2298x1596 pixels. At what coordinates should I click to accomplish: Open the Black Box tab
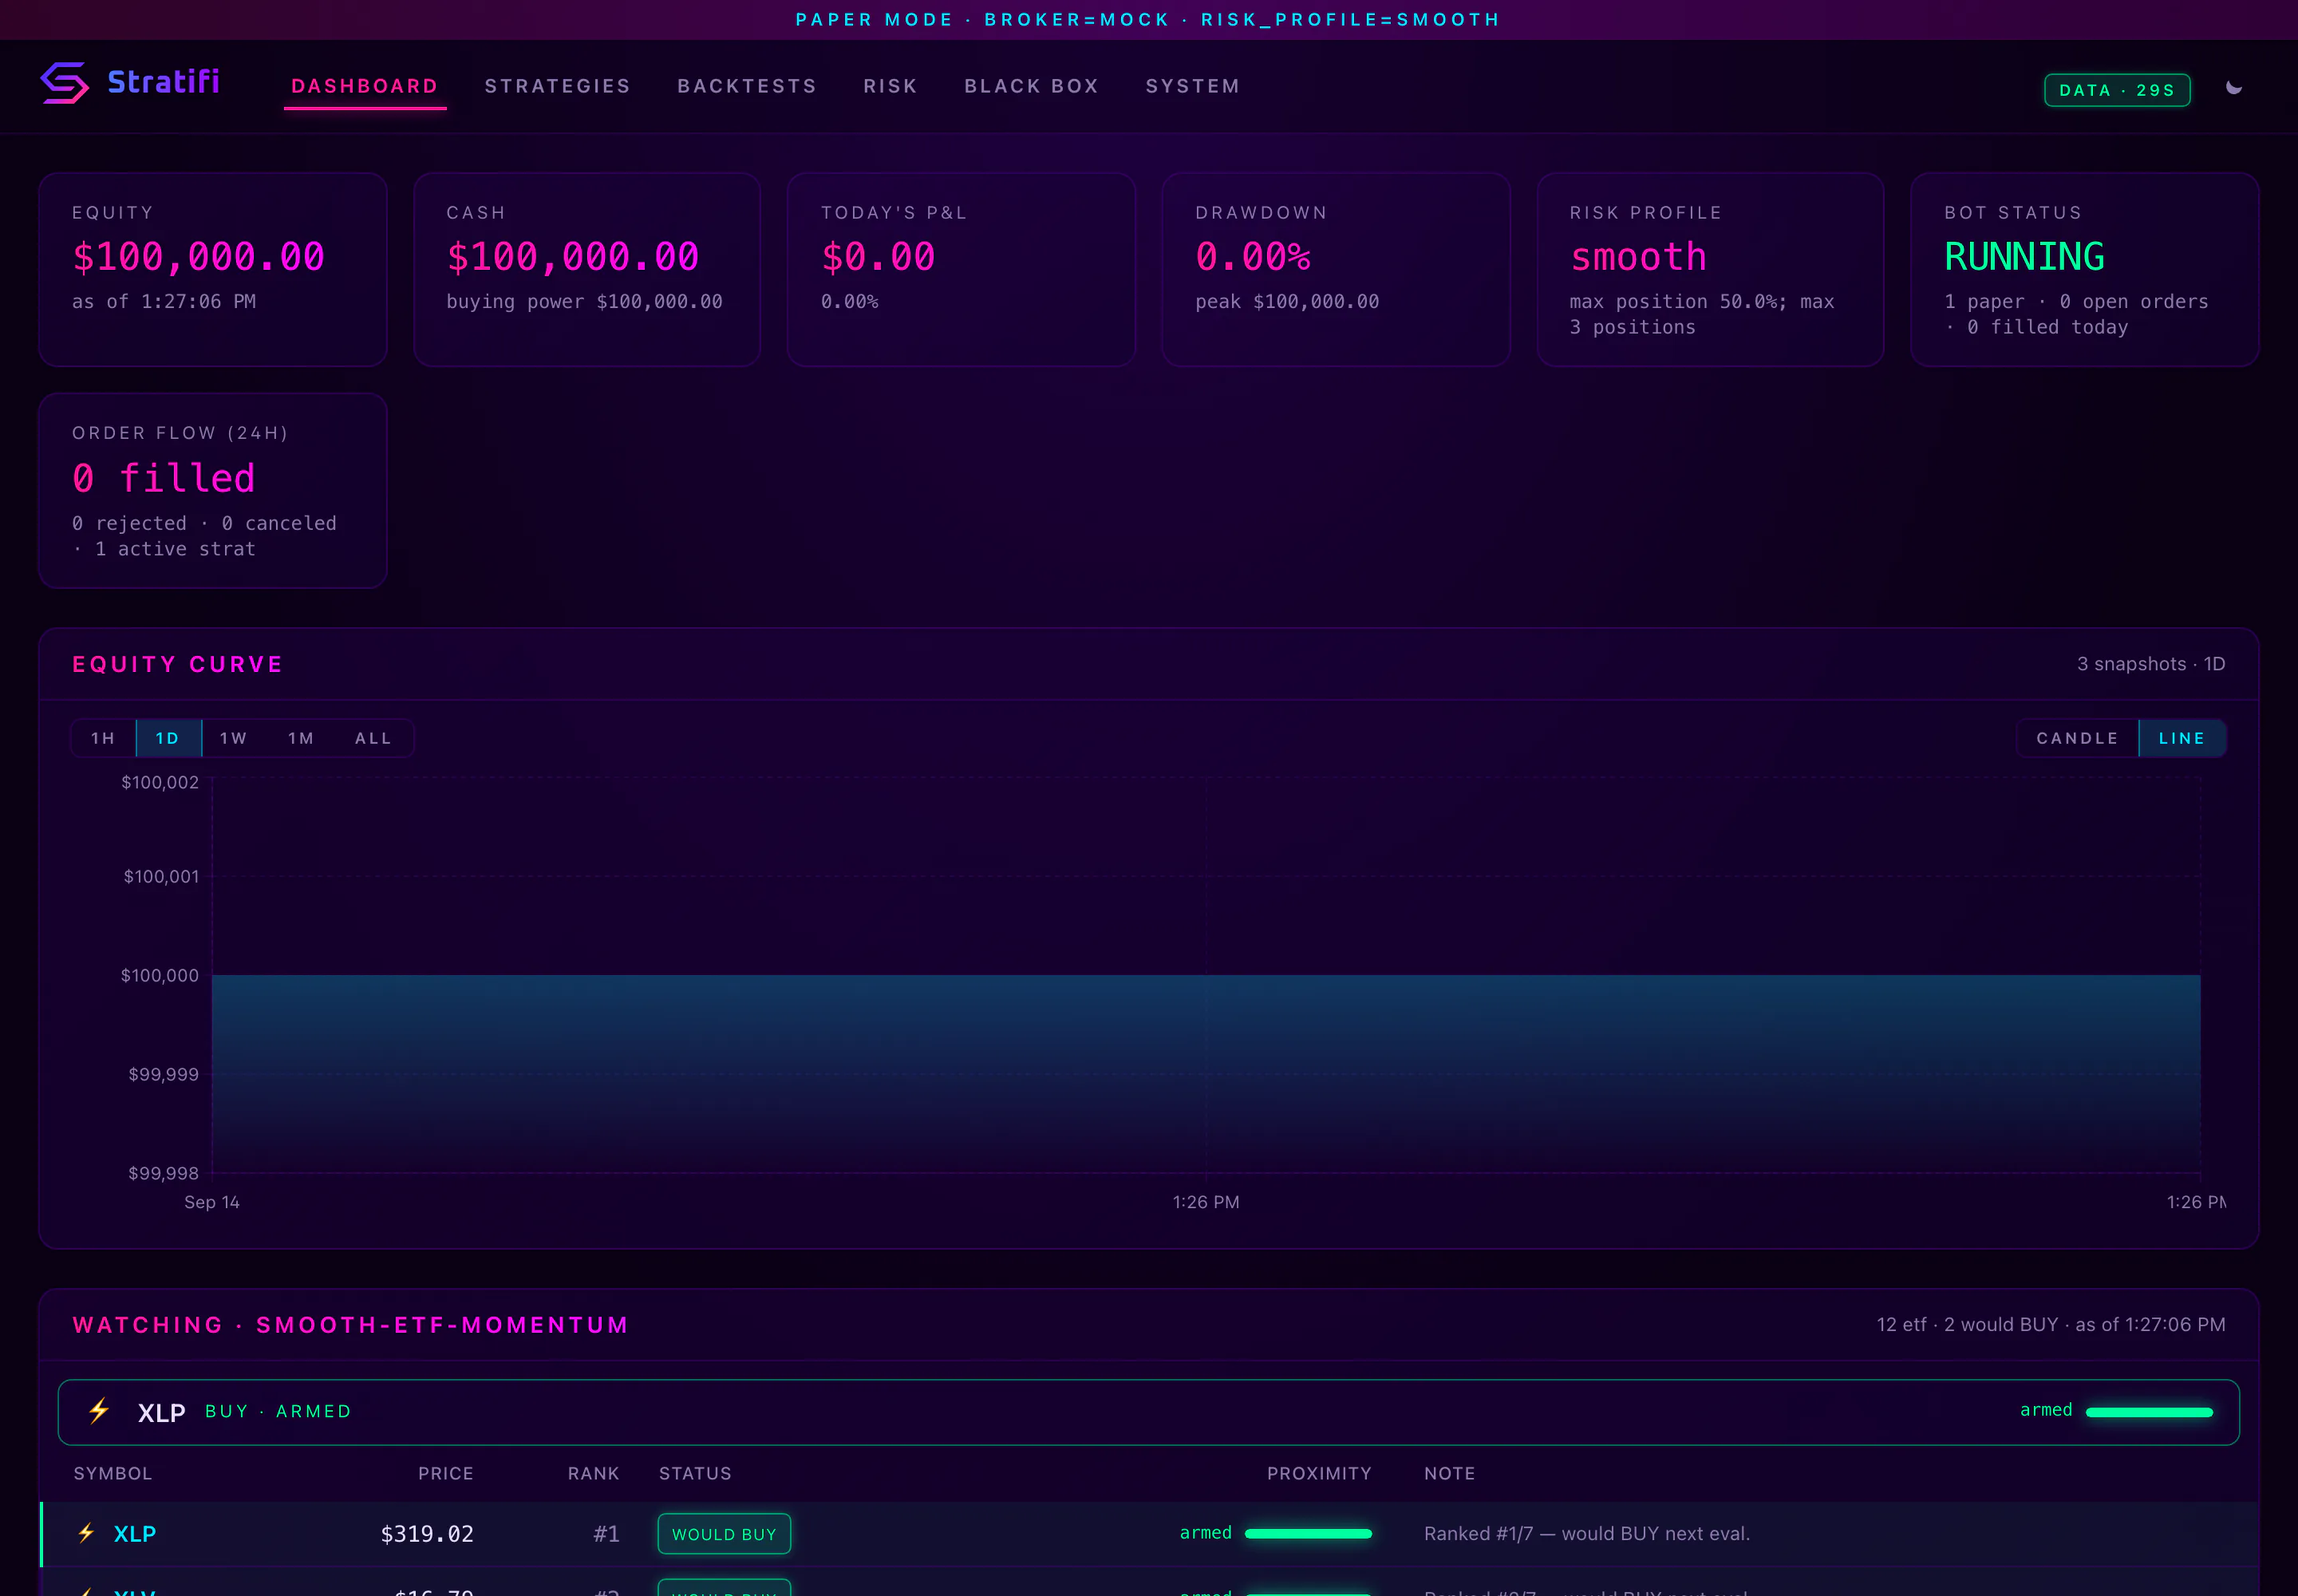[x=1031, y=86]
